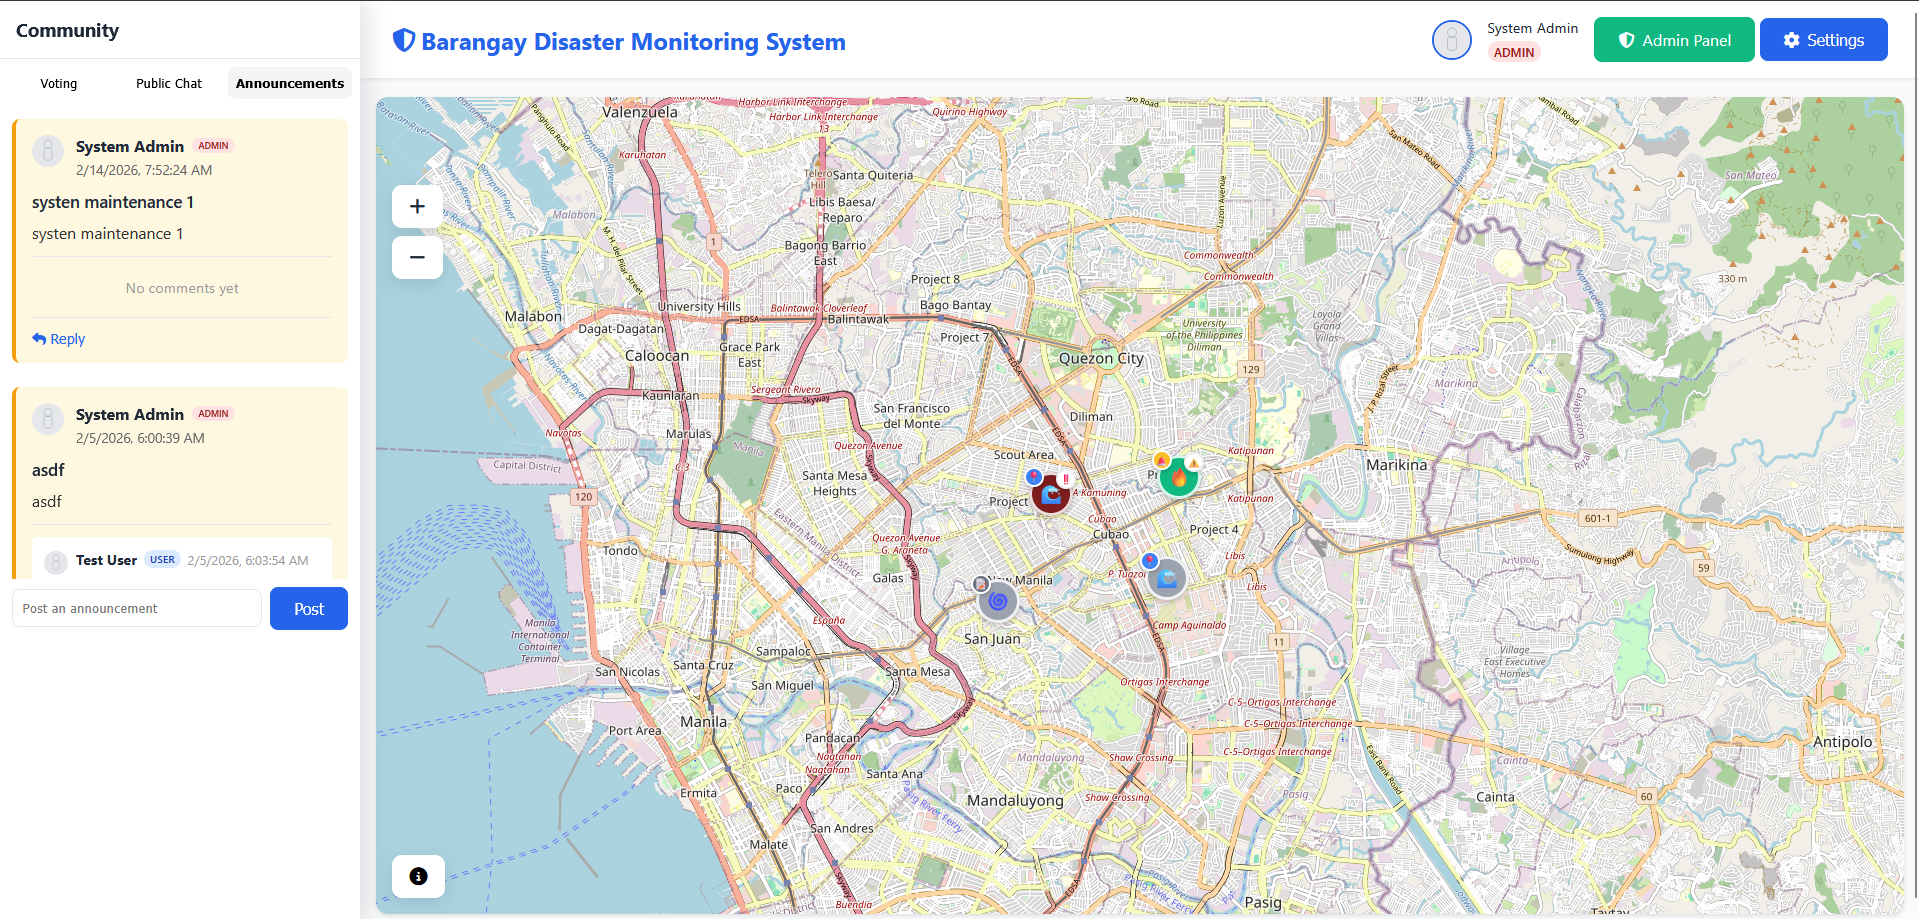Image resolution: width=1919 pixels, height=919 pixels.
Task: Click the 'Test User' commenter name
Action: click(106, 560)
